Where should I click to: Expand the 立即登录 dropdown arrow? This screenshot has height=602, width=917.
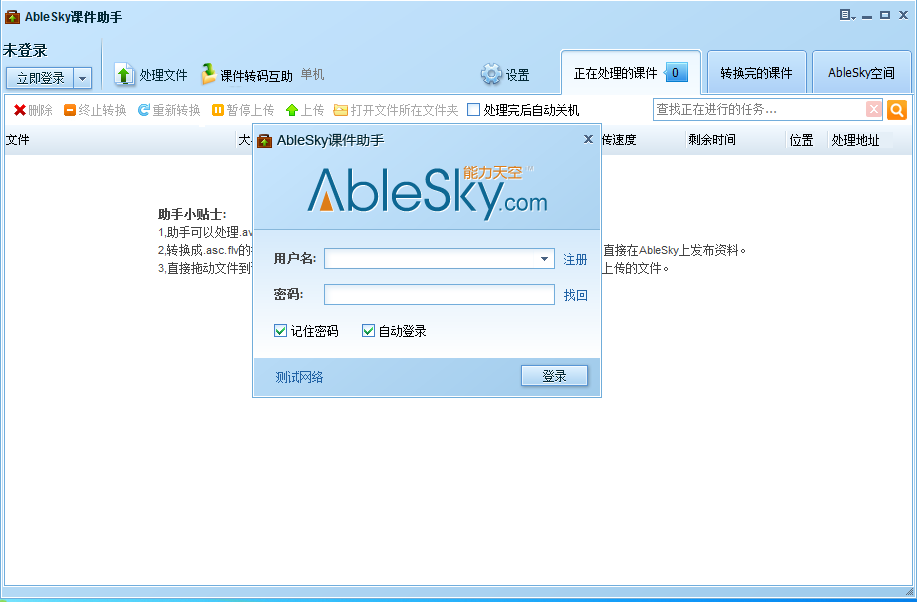click(x=82, y=78)
